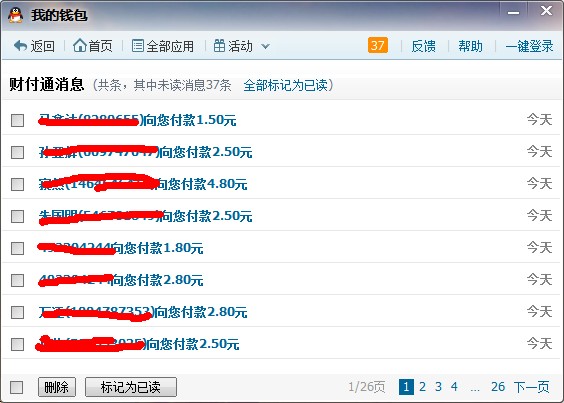Check the box for 付款2.50元 second row
Viewport: 564px width, 403px height.
(x=17, y=152)
